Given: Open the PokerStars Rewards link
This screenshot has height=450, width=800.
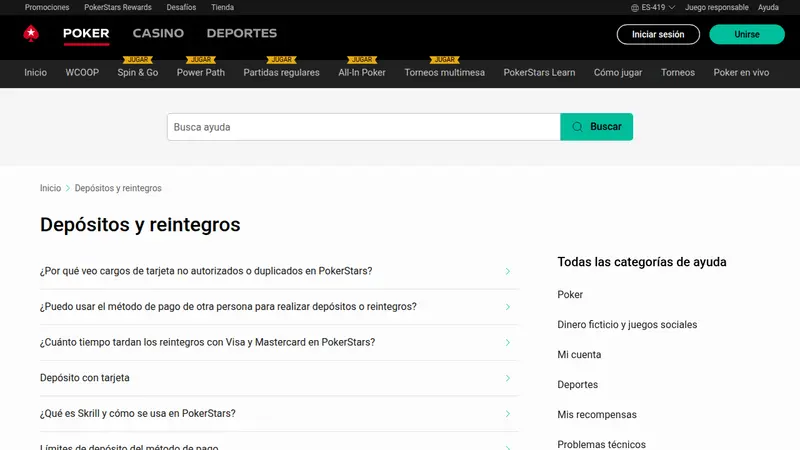Looking at the screenshot, I should pyautogui.click(x=118, y=8).
